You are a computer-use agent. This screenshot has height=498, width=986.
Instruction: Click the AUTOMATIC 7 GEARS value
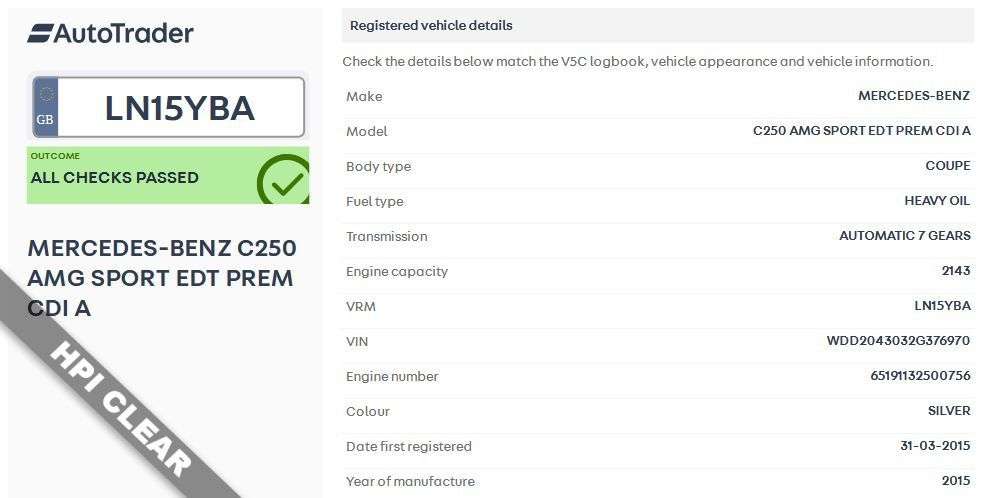pos(904,236)
